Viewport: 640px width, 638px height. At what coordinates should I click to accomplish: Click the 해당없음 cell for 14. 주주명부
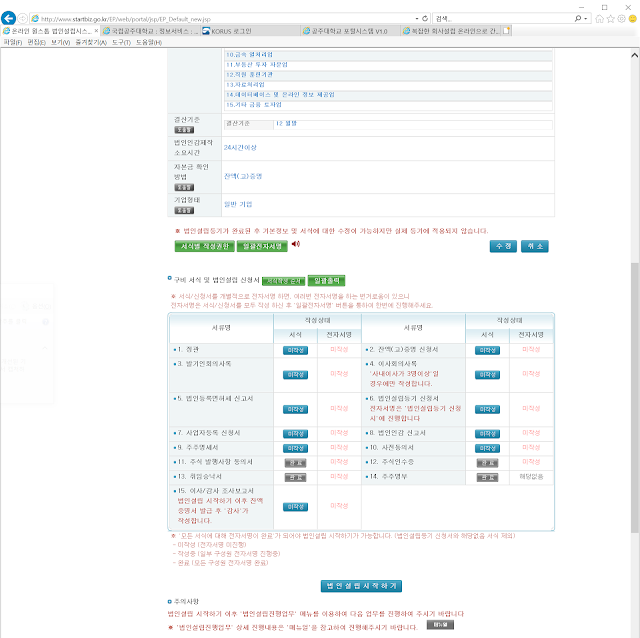click(531, 476)
